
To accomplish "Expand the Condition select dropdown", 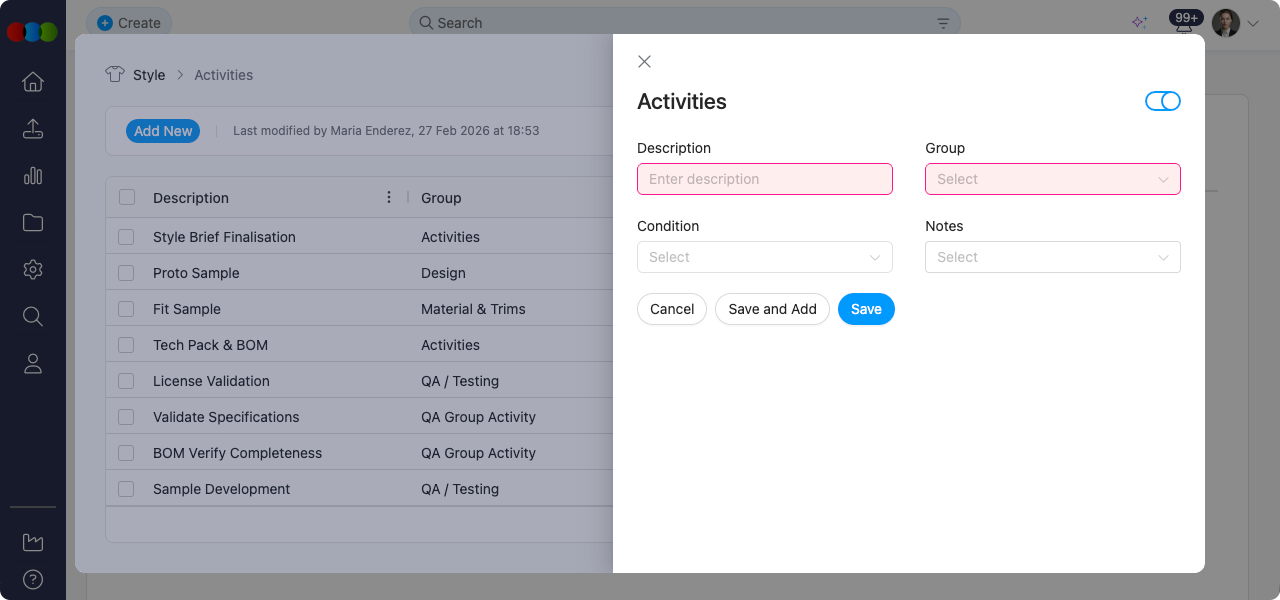I will pyautogui.click(x=764, y=257).
